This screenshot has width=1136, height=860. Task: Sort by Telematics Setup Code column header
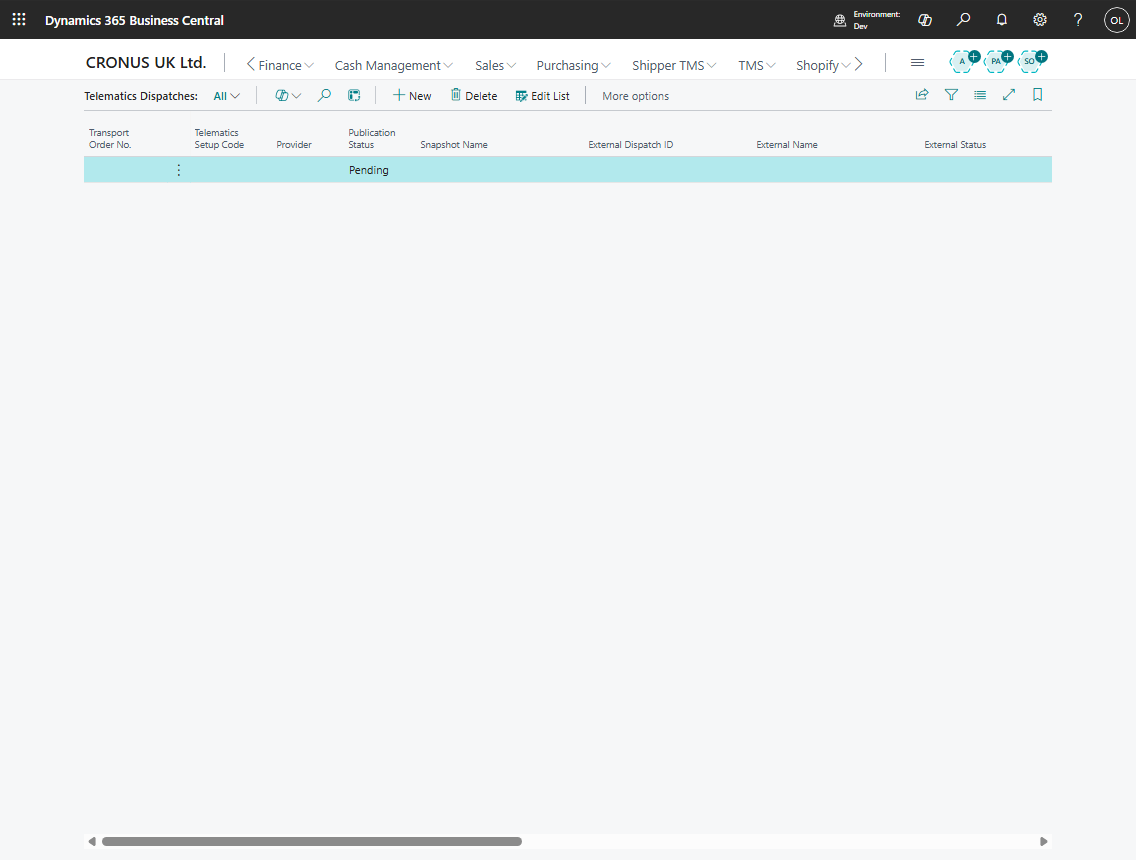219,138
